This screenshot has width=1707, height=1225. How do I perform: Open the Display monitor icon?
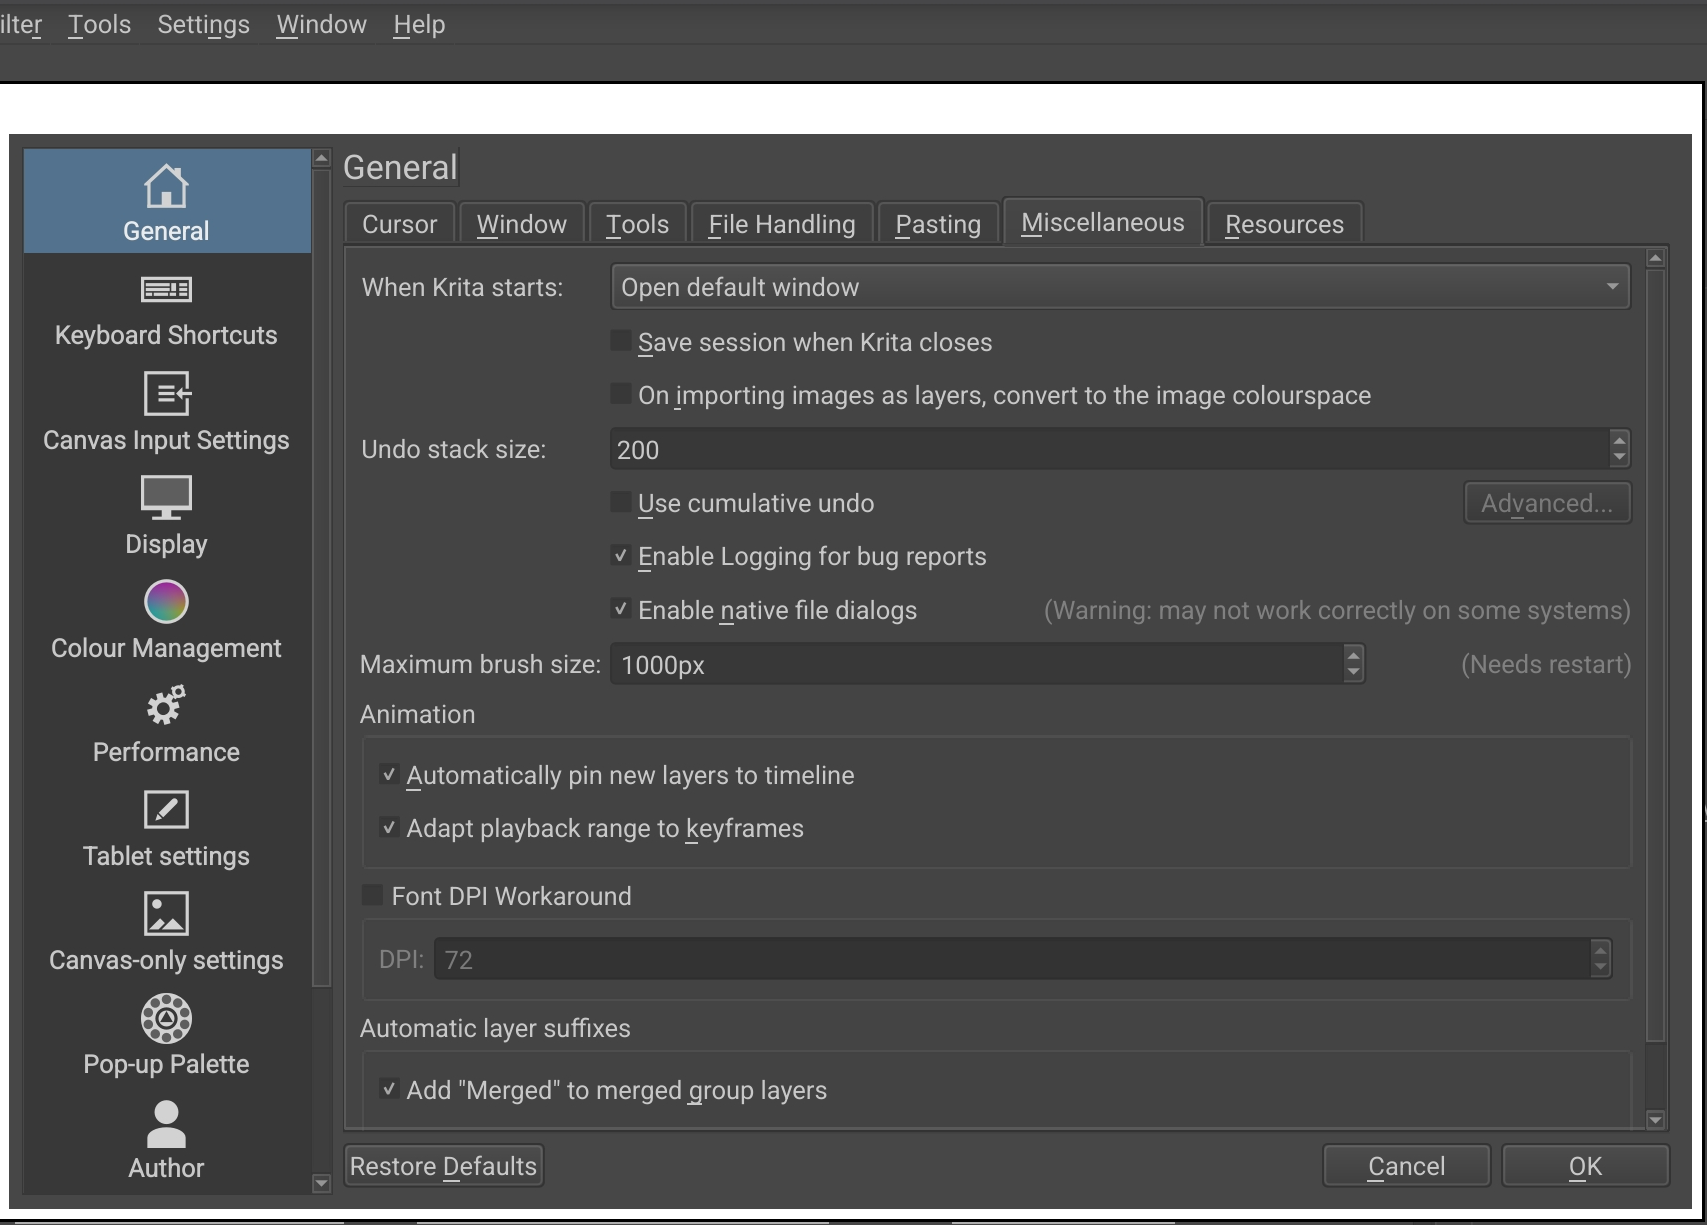(x=166, y=497)
